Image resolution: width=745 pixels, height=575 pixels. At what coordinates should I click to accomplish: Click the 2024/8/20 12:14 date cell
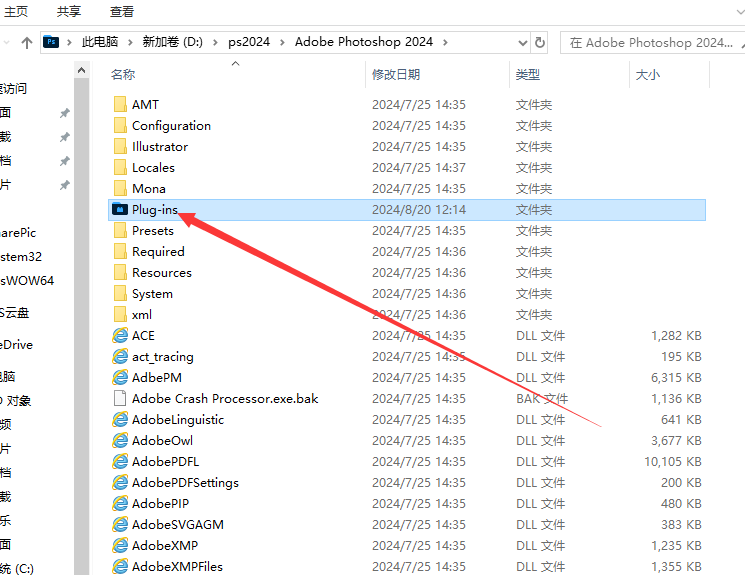click(419, 210)
